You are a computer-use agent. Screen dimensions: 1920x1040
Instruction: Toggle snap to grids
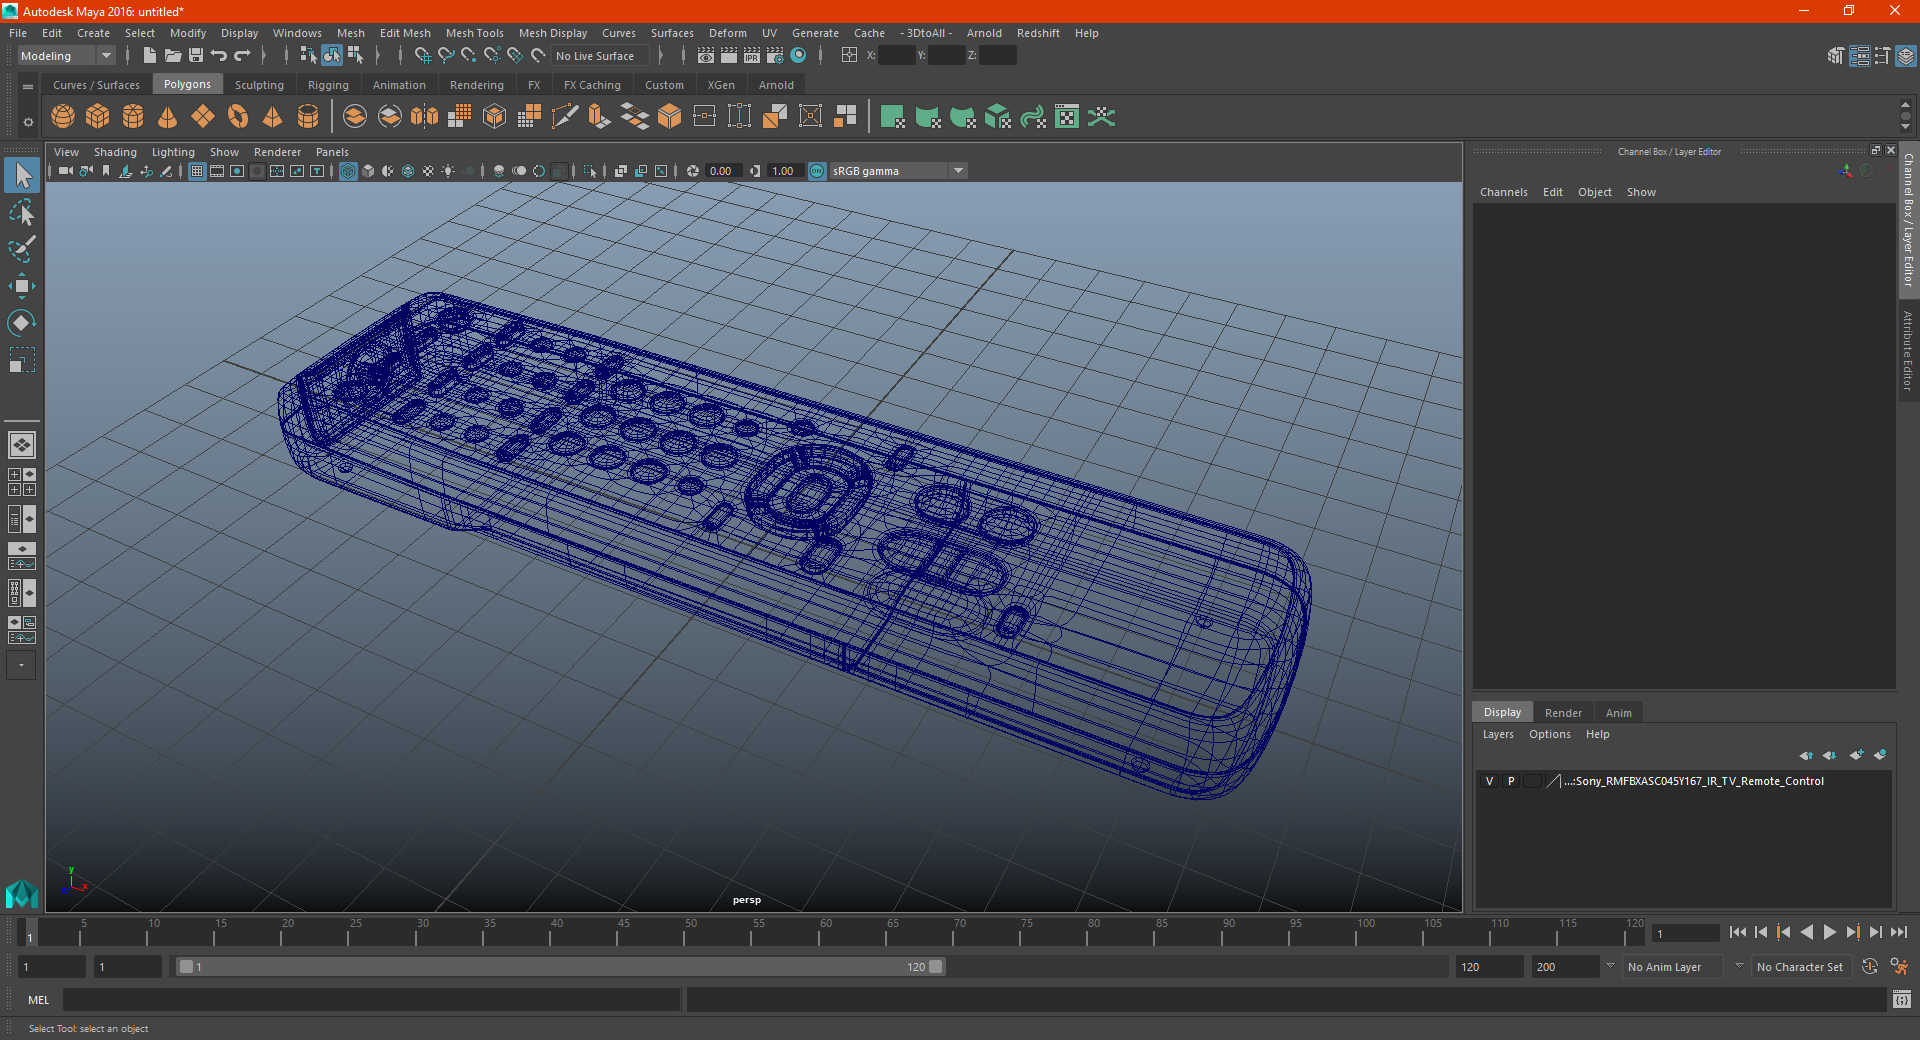[x=422, y=56]
